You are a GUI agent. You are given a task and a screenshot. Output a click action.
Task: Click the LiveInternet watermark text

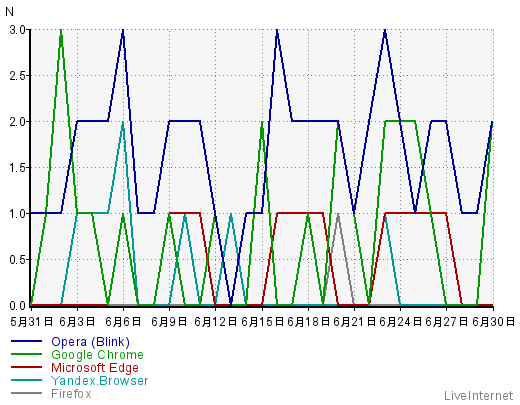[478, 396]
